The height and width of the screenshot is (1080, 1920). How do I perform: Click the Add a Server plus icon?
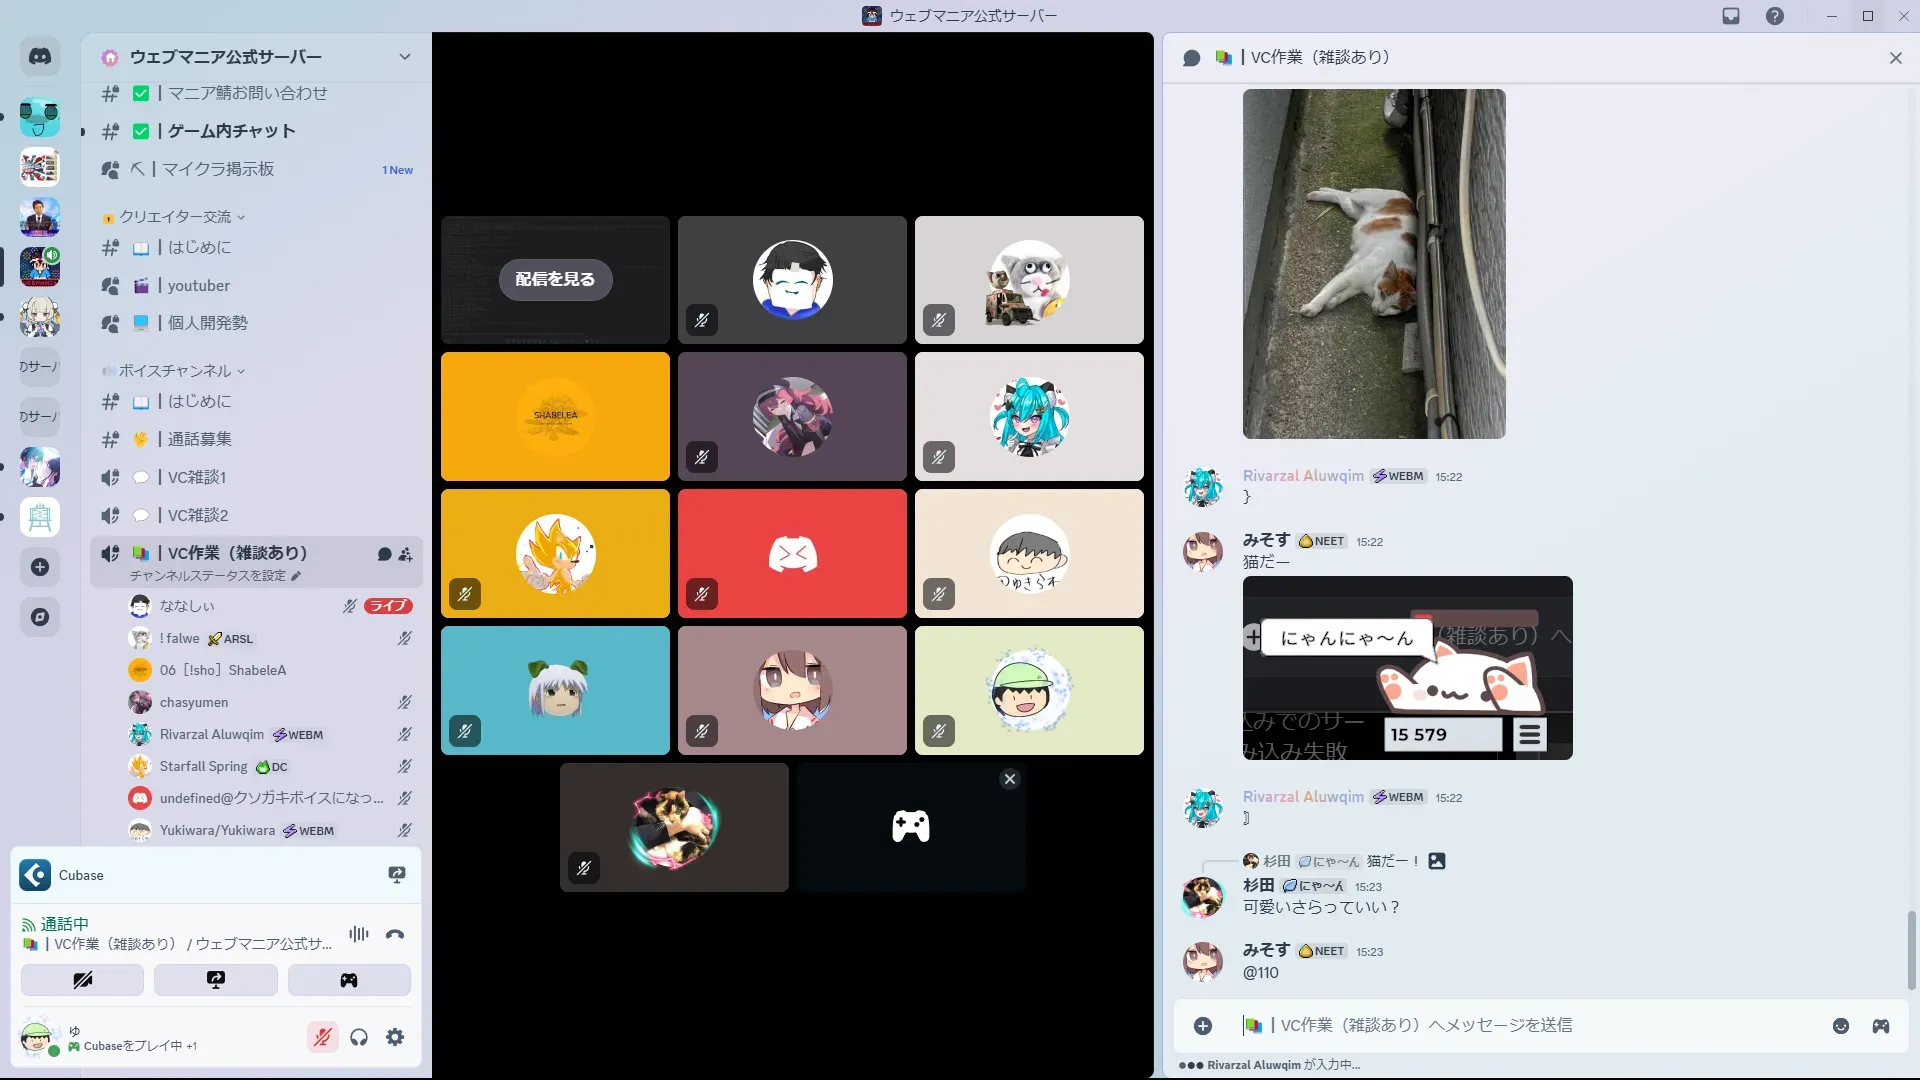click(x=40, y=567)
